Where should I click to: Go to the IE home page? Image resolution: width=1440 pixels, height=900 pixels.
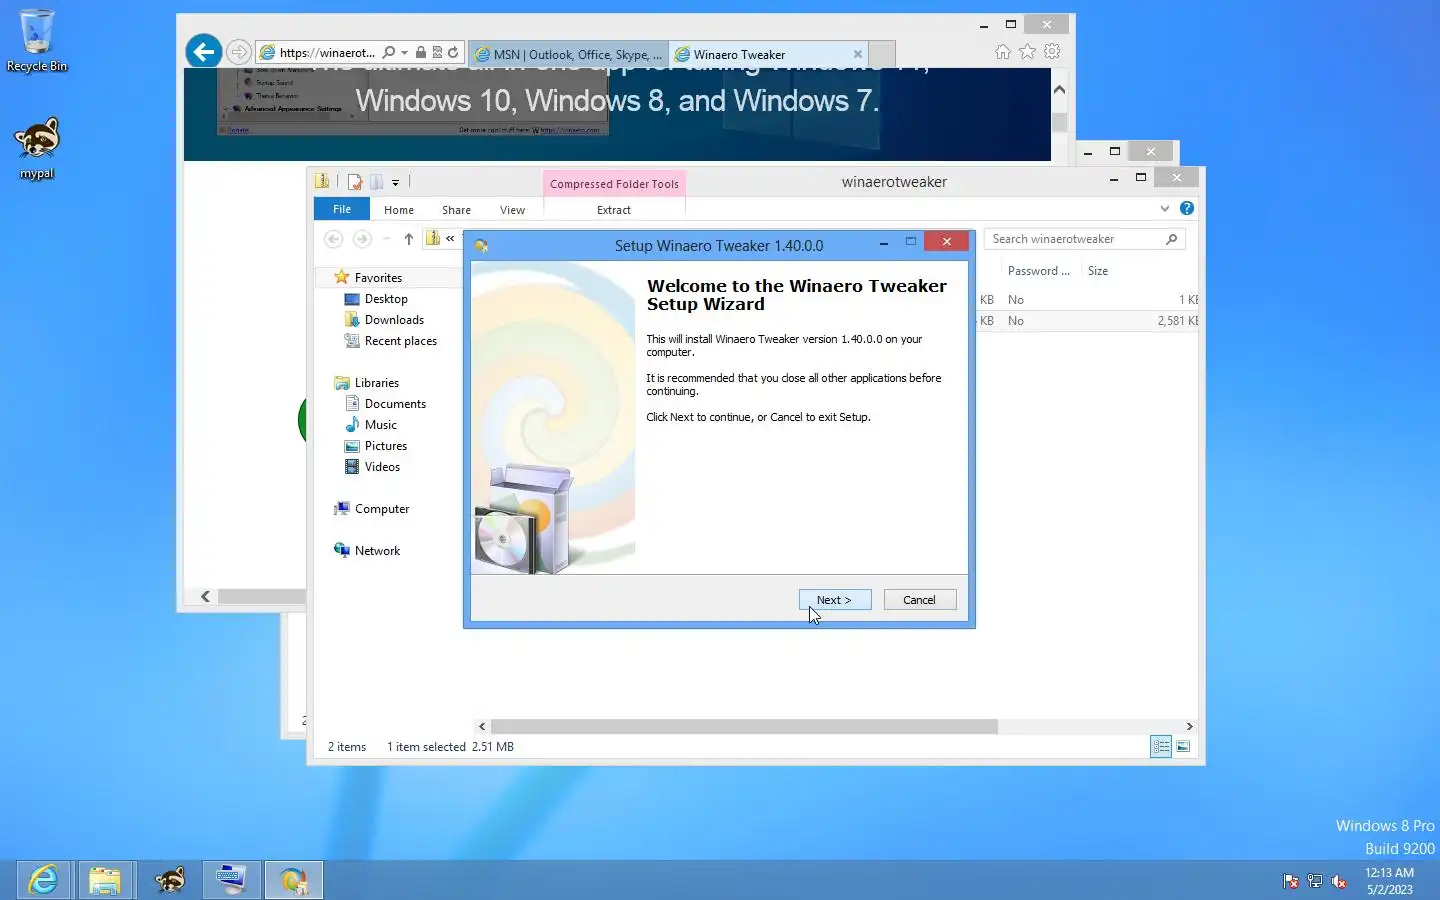pyautogui.click(x=1003, y=52)
